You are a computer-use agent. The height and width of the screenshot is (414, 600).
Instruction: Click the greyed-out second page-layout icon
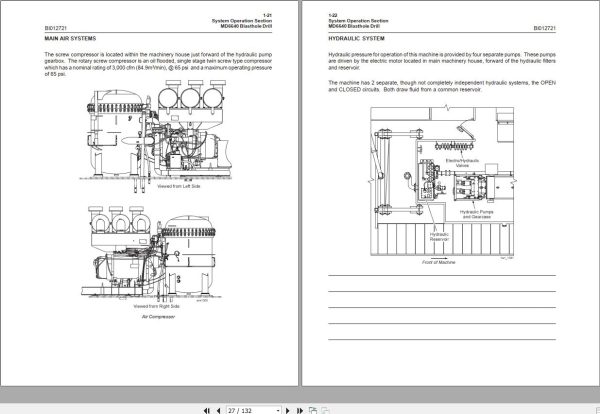(x=325, y=410)
